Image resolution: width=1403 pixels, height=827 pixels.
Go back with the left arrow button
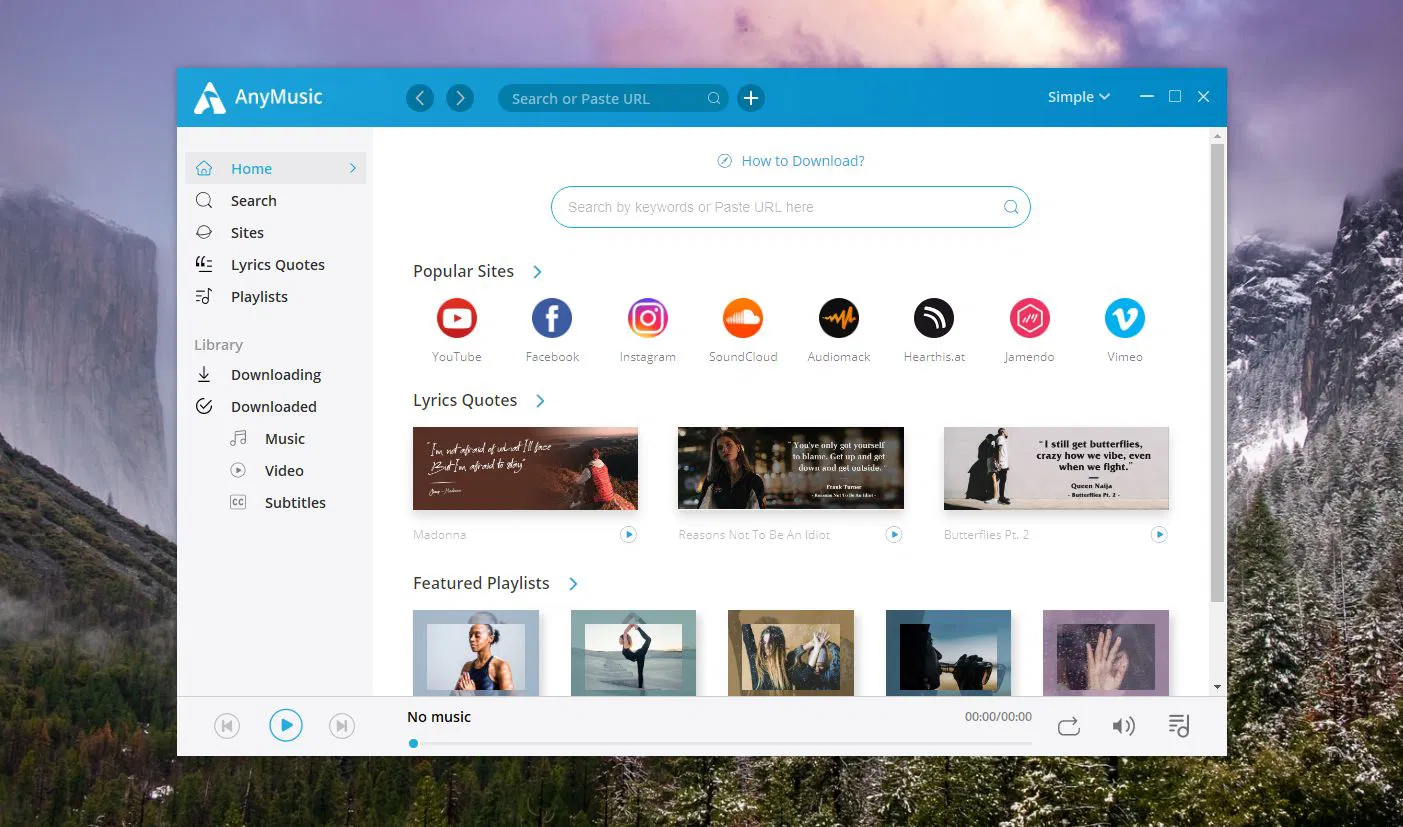point(420,98)
